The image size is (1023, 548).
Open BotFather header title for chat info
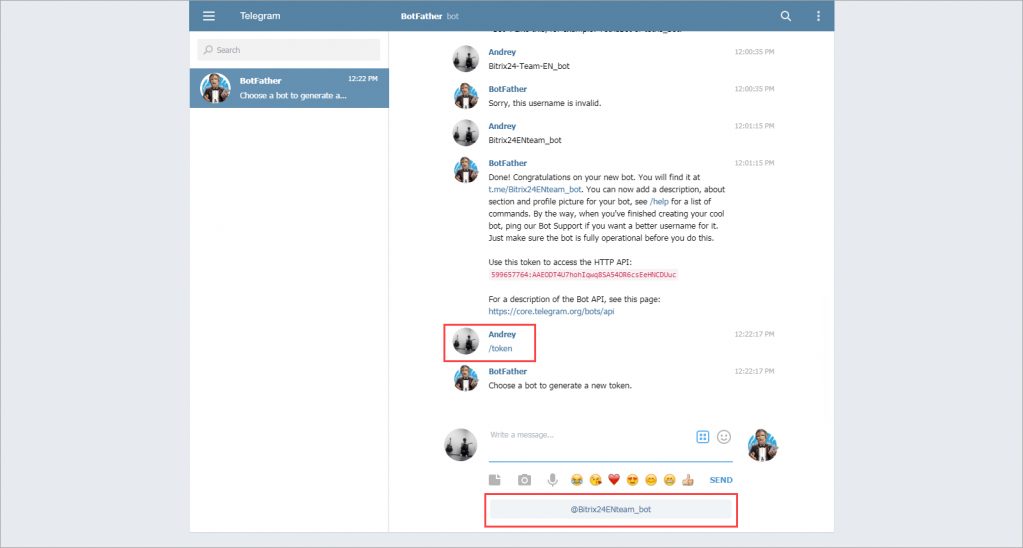(421, 16)
